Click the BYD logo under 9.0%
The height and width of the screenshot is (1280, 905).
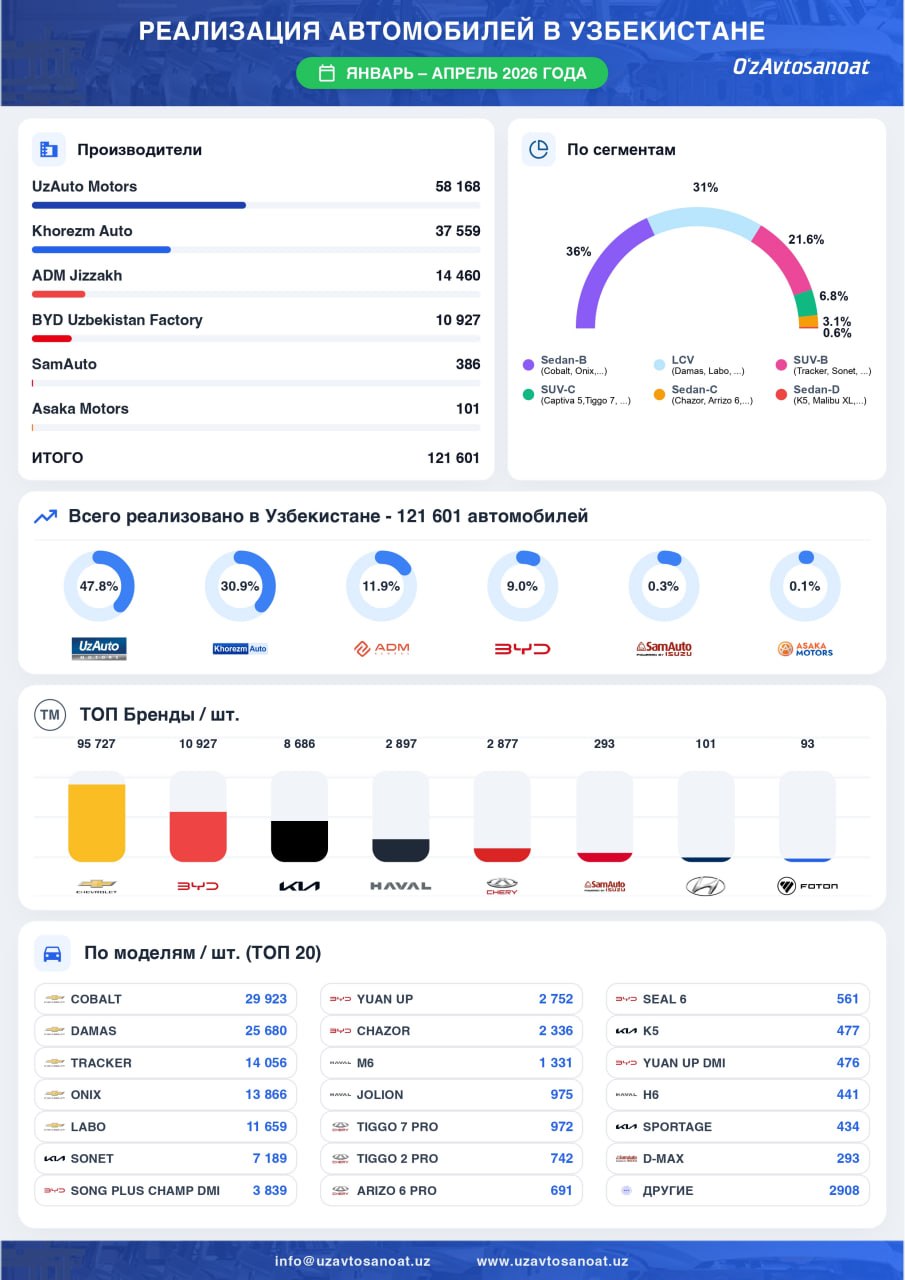point(522,648)
